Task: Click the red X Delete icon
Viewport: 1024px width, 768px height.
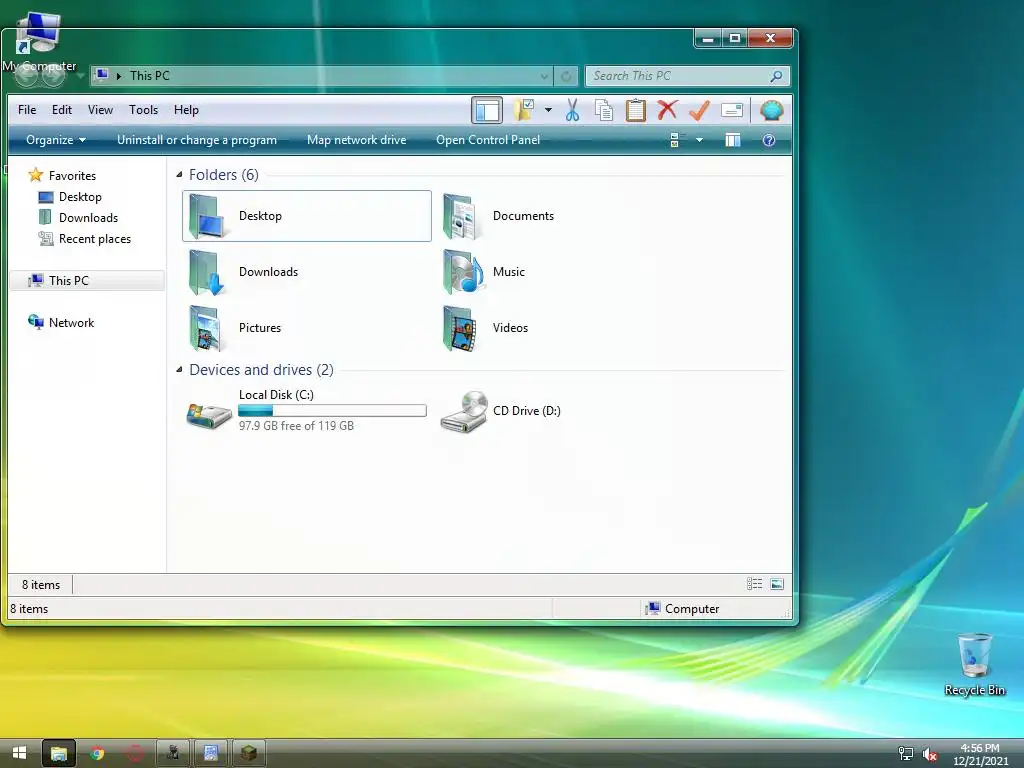Action: pos(667,110)
